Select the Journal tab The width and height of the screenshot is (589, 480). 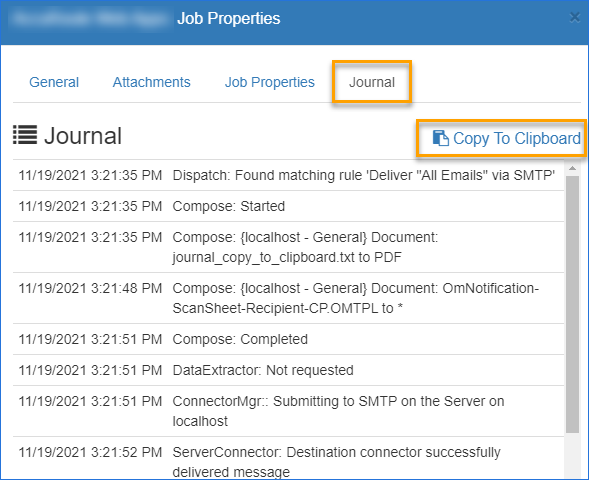tap(372, 82)
